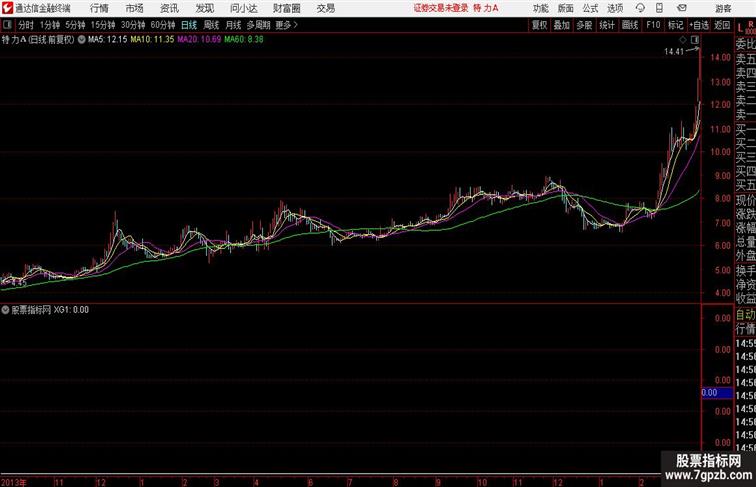Viewport: 756px width, 487px height.
Task: Select the 日线 daily chart tab
Action: click(189, 25)
